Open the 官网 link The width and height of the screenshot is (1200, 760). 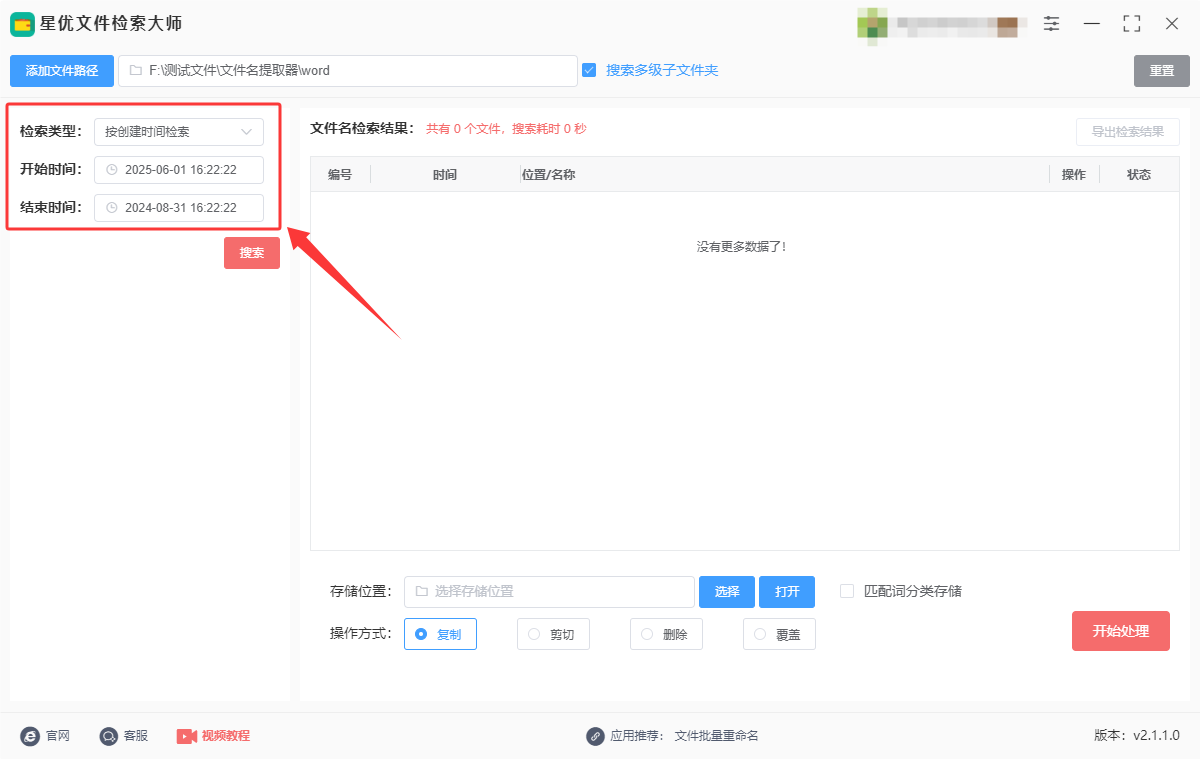58,736
